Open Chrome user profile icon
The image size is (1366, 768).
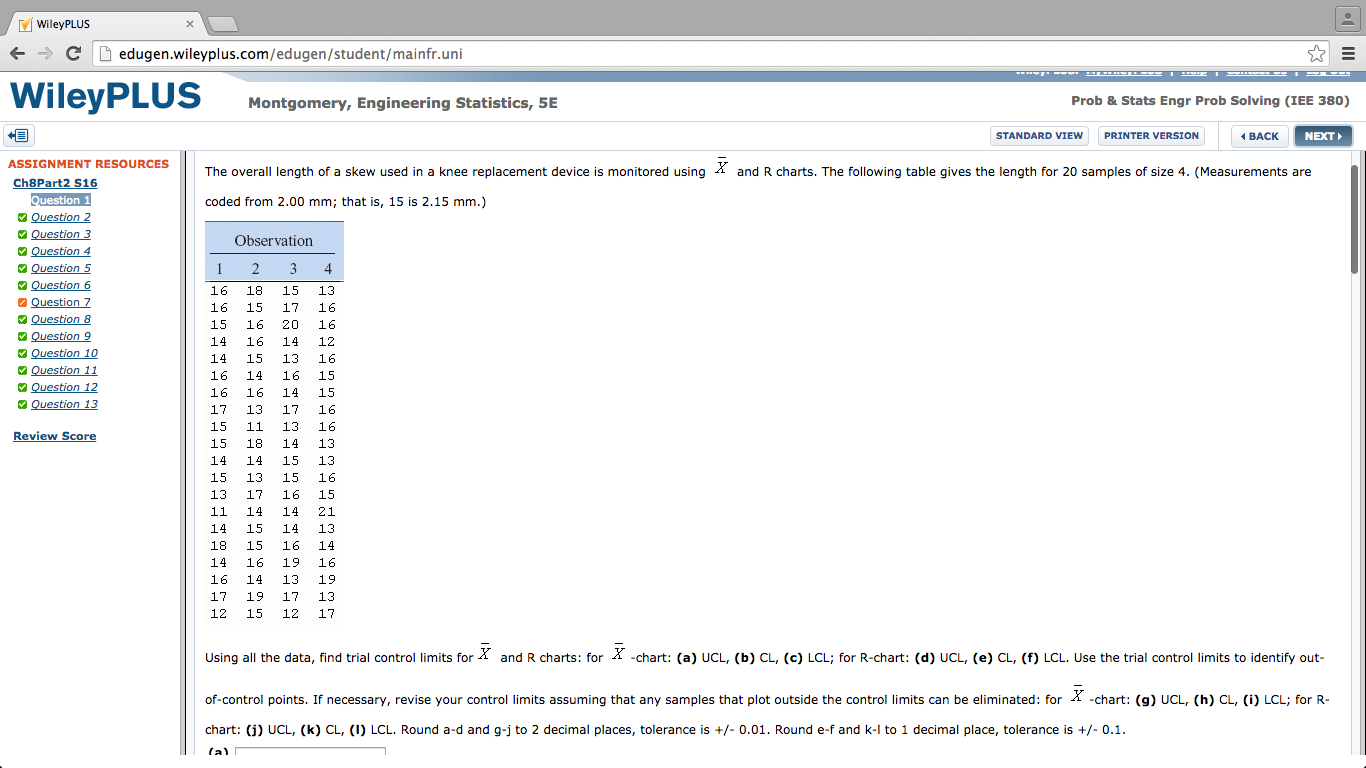(x=1348, y=19)
